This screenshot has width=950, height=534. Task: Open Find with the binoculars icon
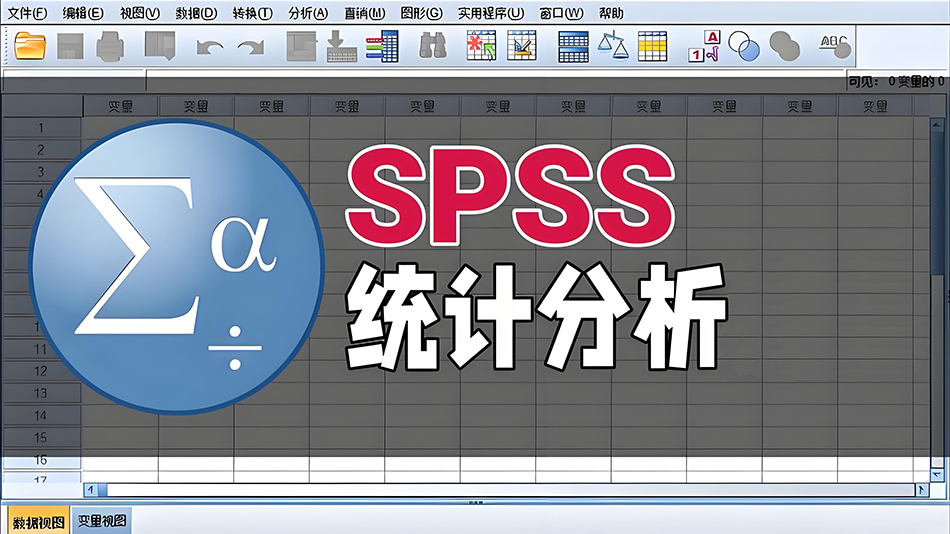coord(433,46)
